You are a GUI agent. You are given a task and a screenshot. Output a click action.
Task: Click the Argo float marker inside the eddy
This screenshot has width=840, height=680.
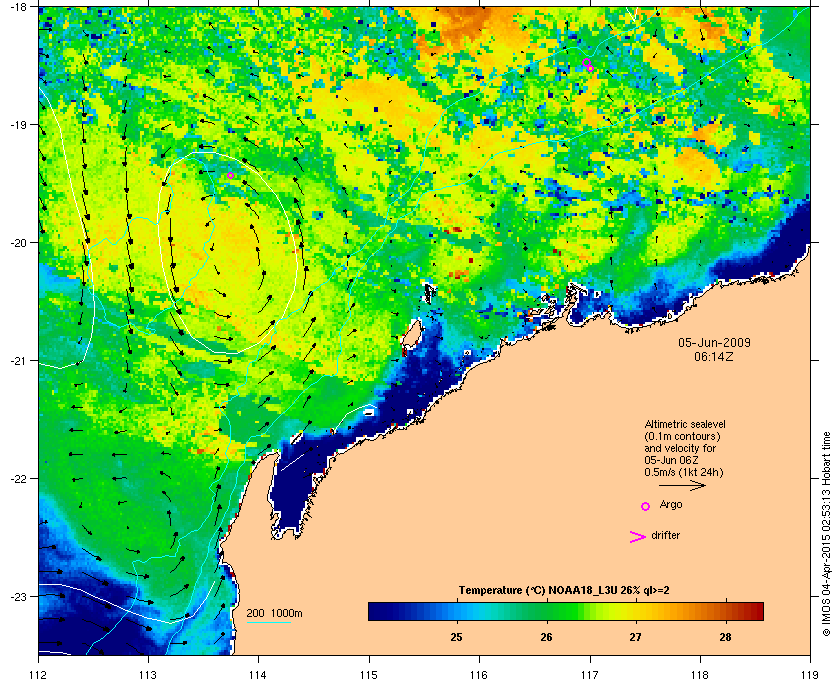[x=230, y=175]
